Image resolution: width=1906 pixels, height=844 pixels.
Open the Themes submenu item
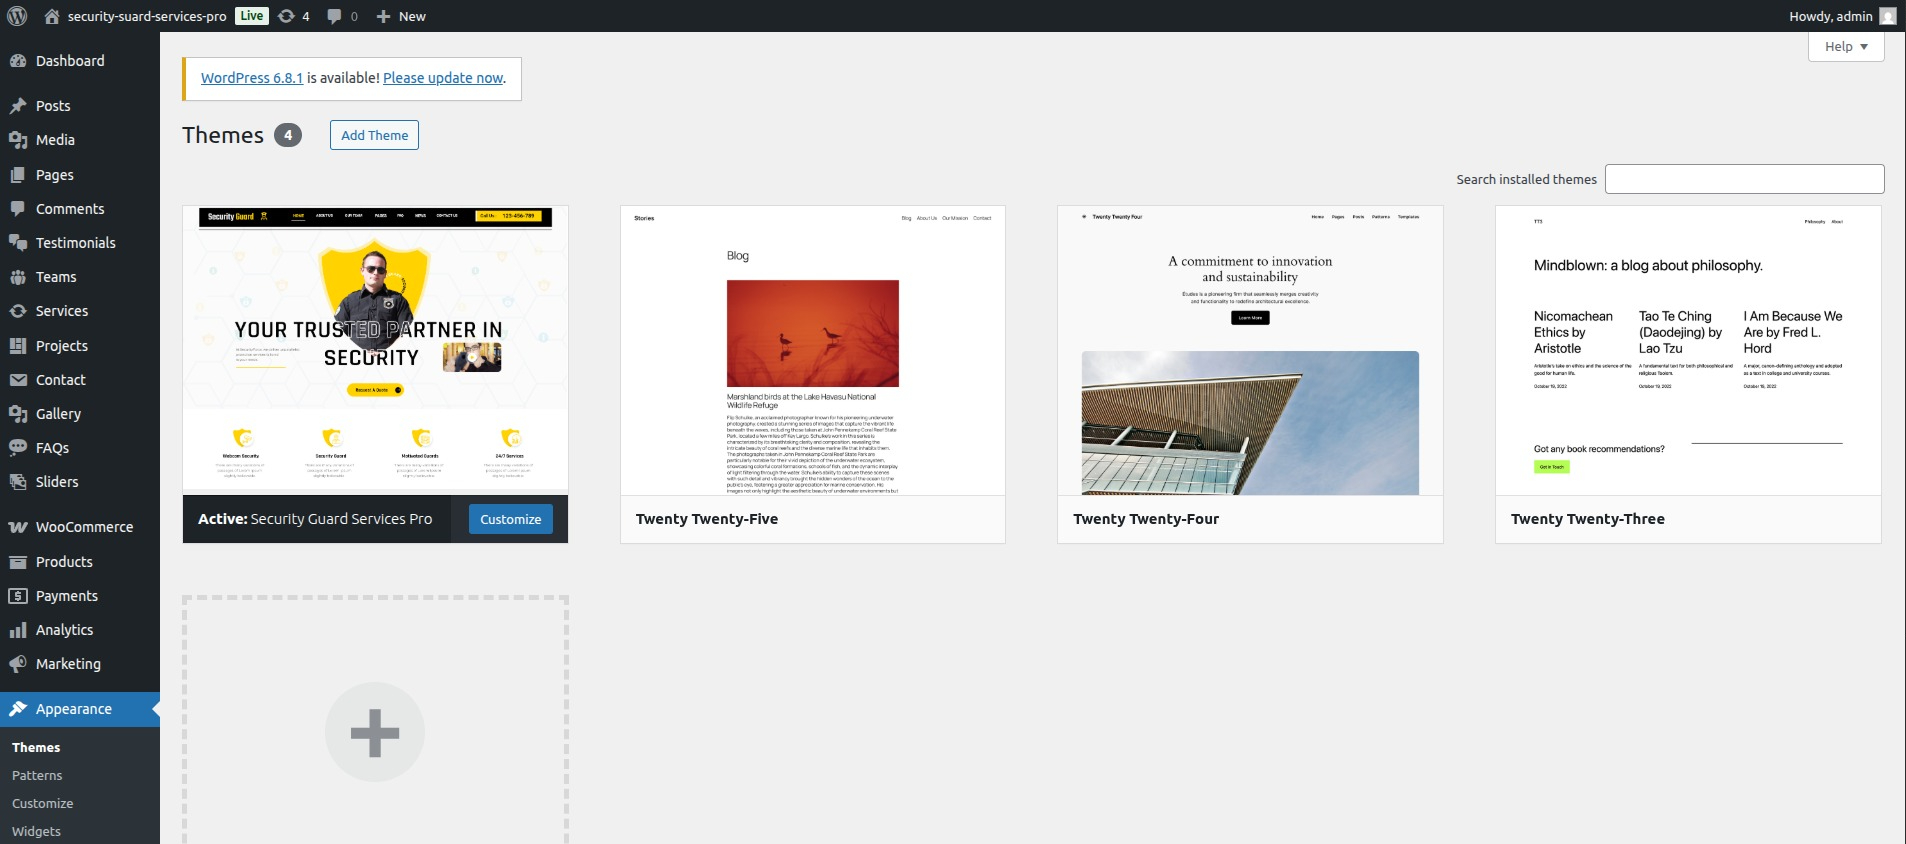tap(36, 747)
